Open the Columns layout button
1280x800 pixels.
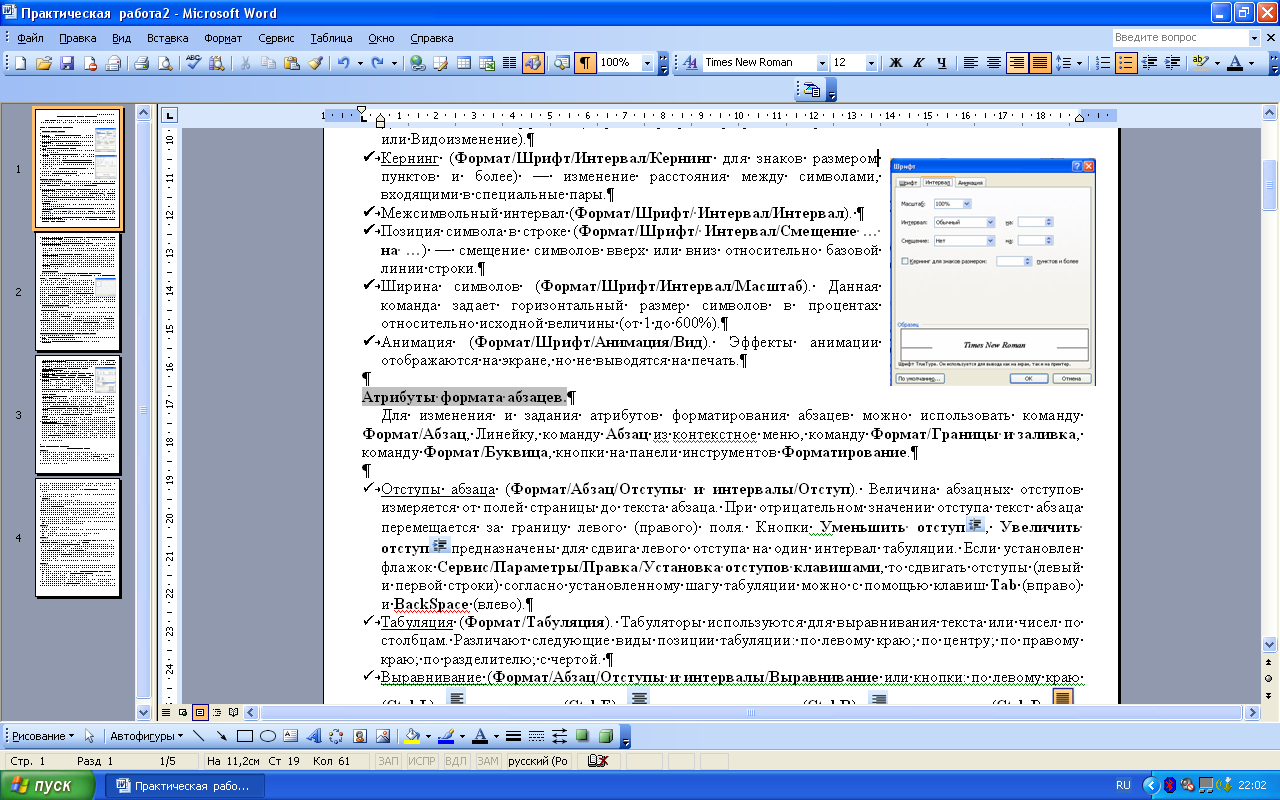tap(509, 62)
